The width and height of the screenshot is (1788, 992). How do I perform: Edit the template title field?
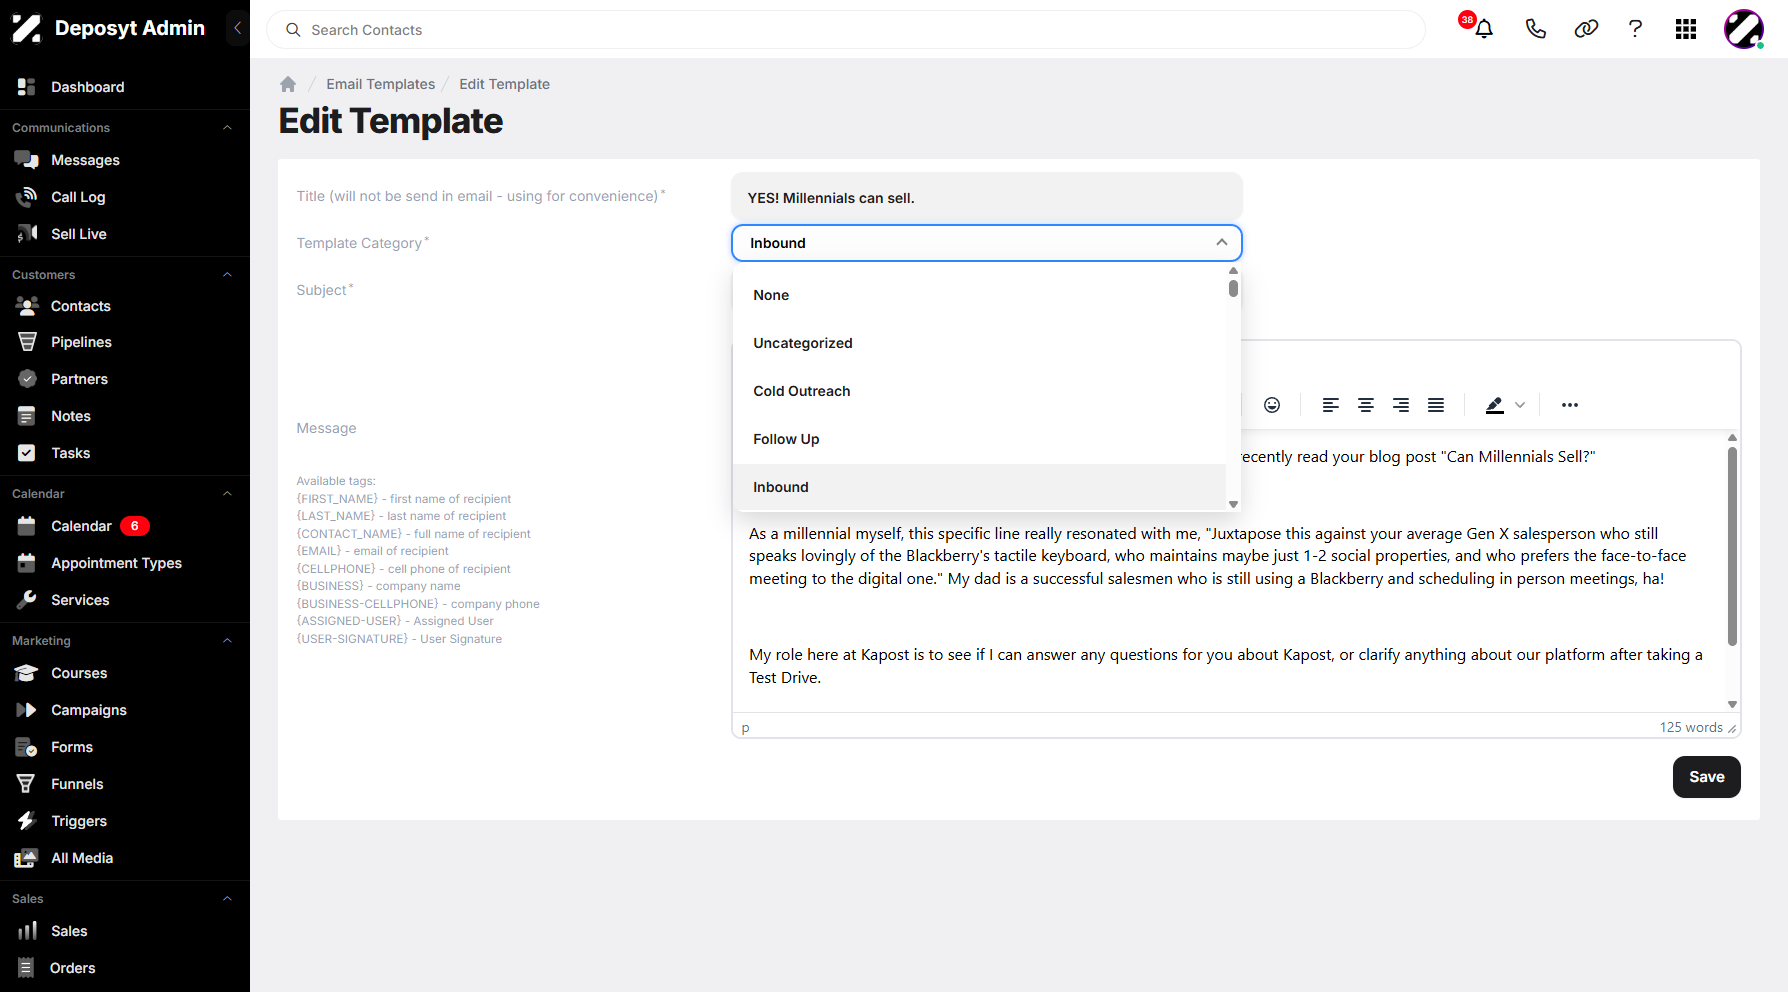987,197
